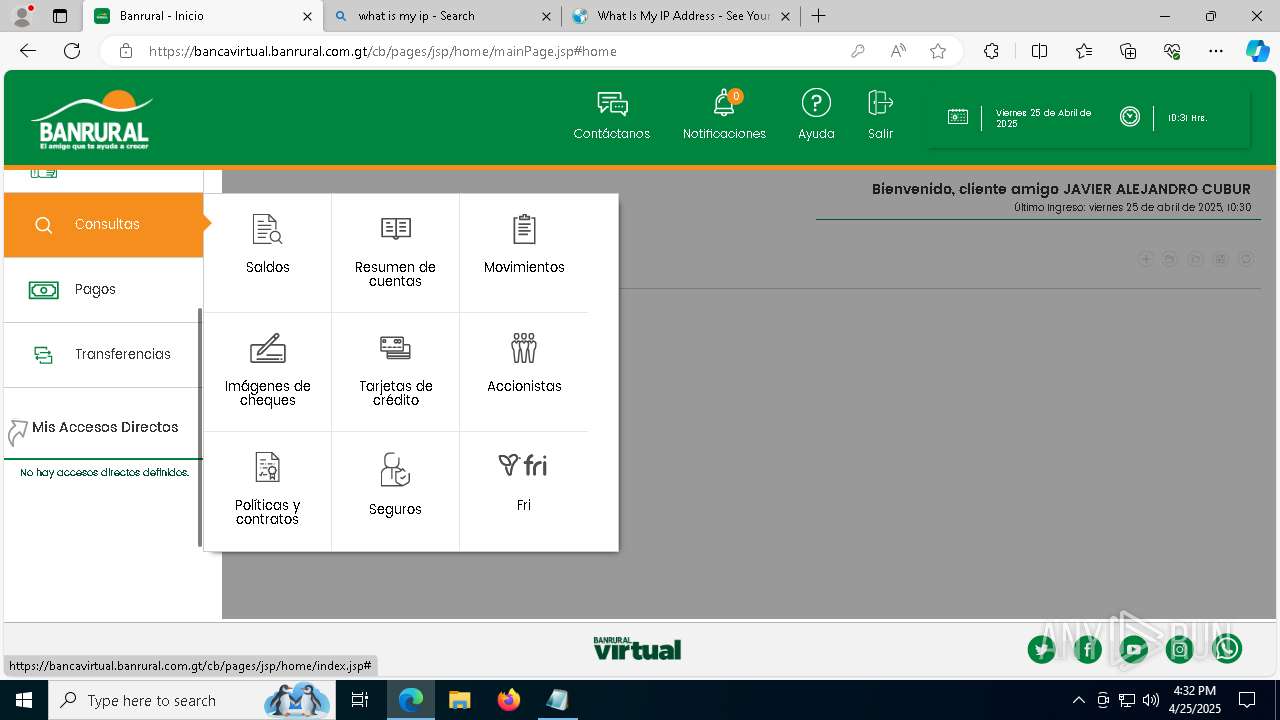Click the address bar URL

pyautogui.click(x=382, y=51)
